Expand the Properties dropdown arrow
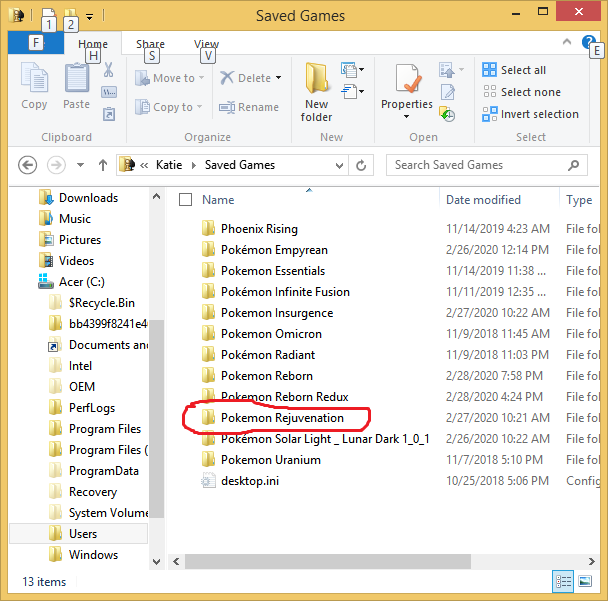The image size is (608, 601). (406, 116)
